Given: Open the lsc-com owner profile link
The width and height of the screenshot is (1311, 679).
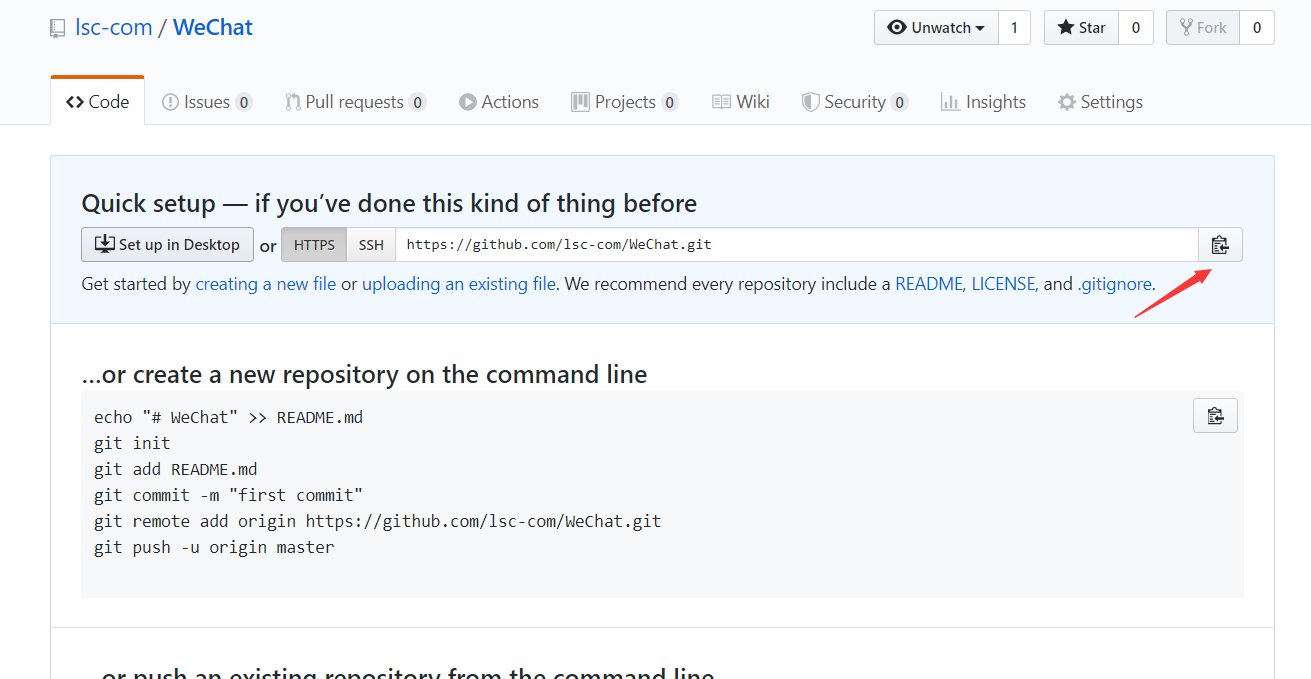Looking at the screenshot, I should 113,27.
